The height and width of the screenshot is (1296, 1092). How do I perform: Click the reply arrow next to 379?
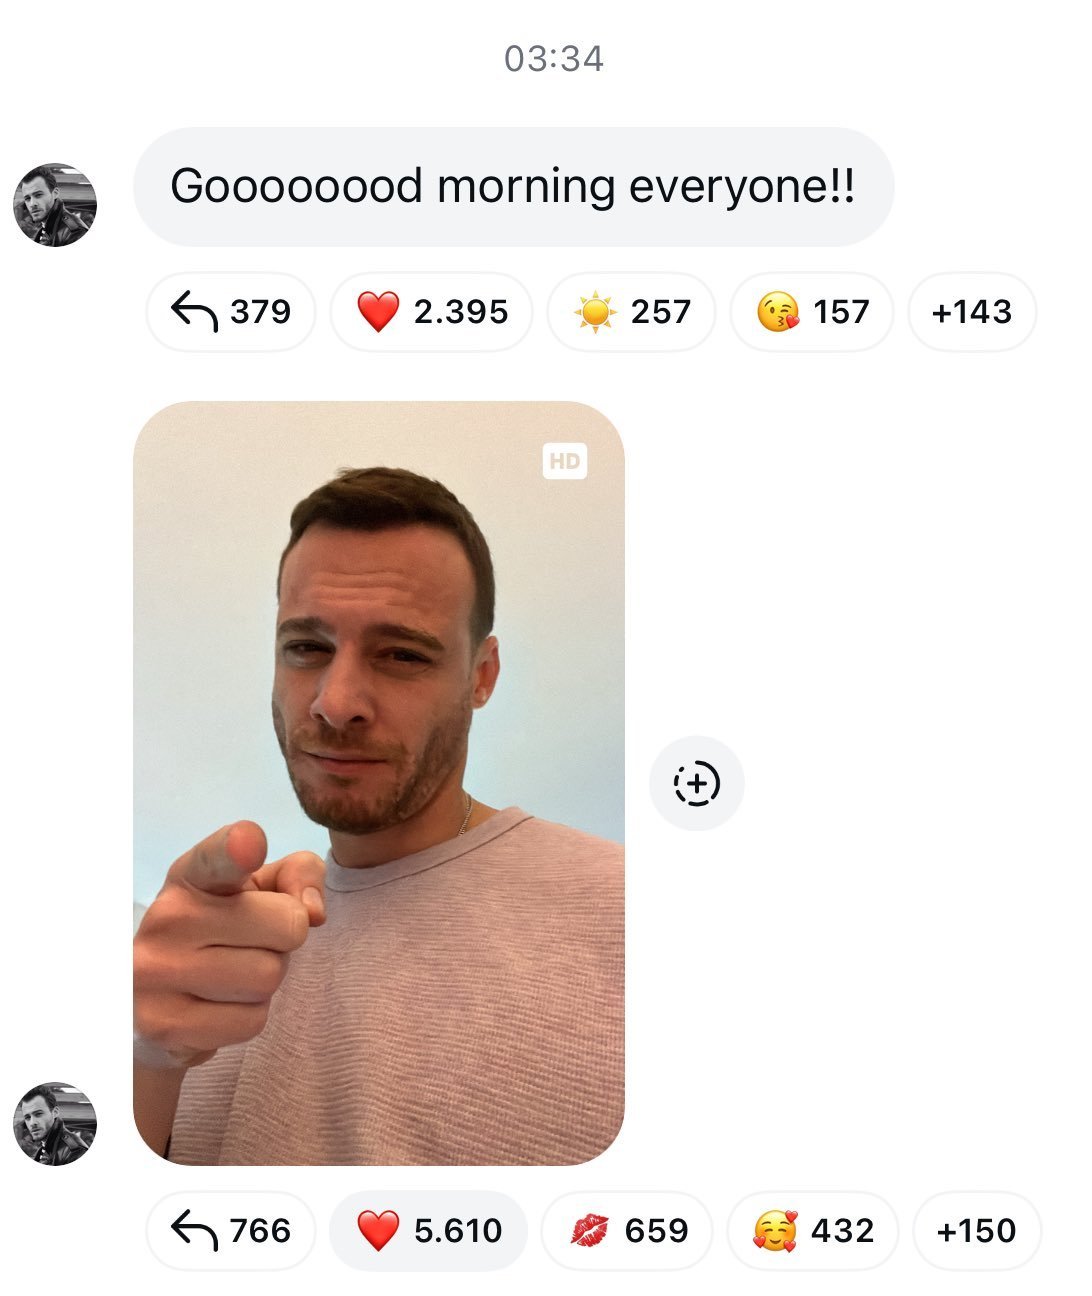pyautogui.click(x=194, y=312)
